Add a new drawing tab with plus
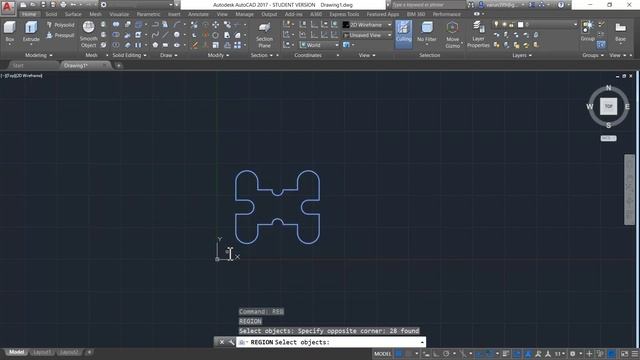640x360 pixels. pyautogui.click(x=118, y=65)
